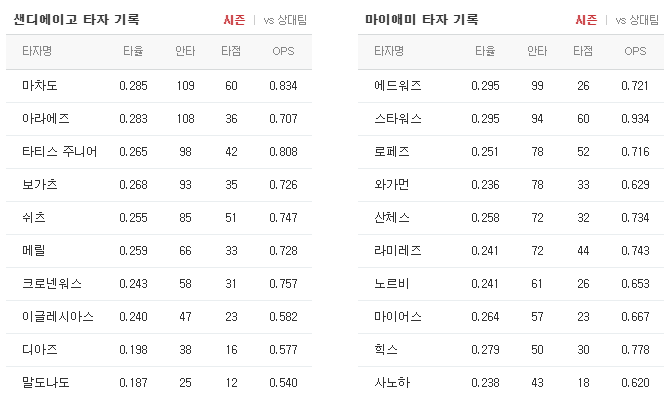
Task: Click 마이애미 타자 기록 title
Action: (x=422, y=20)
